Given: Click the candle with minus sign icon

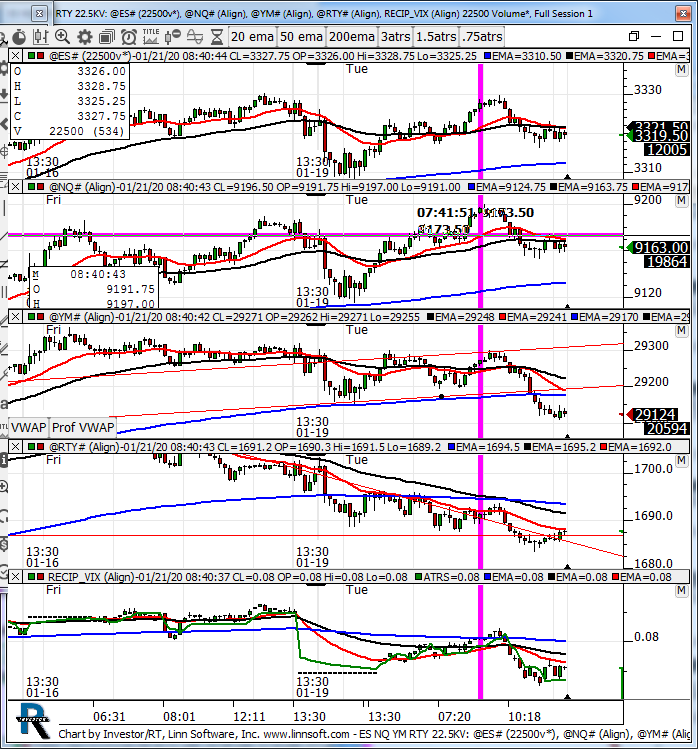Looking at the screenshot, I should (172, 37).
